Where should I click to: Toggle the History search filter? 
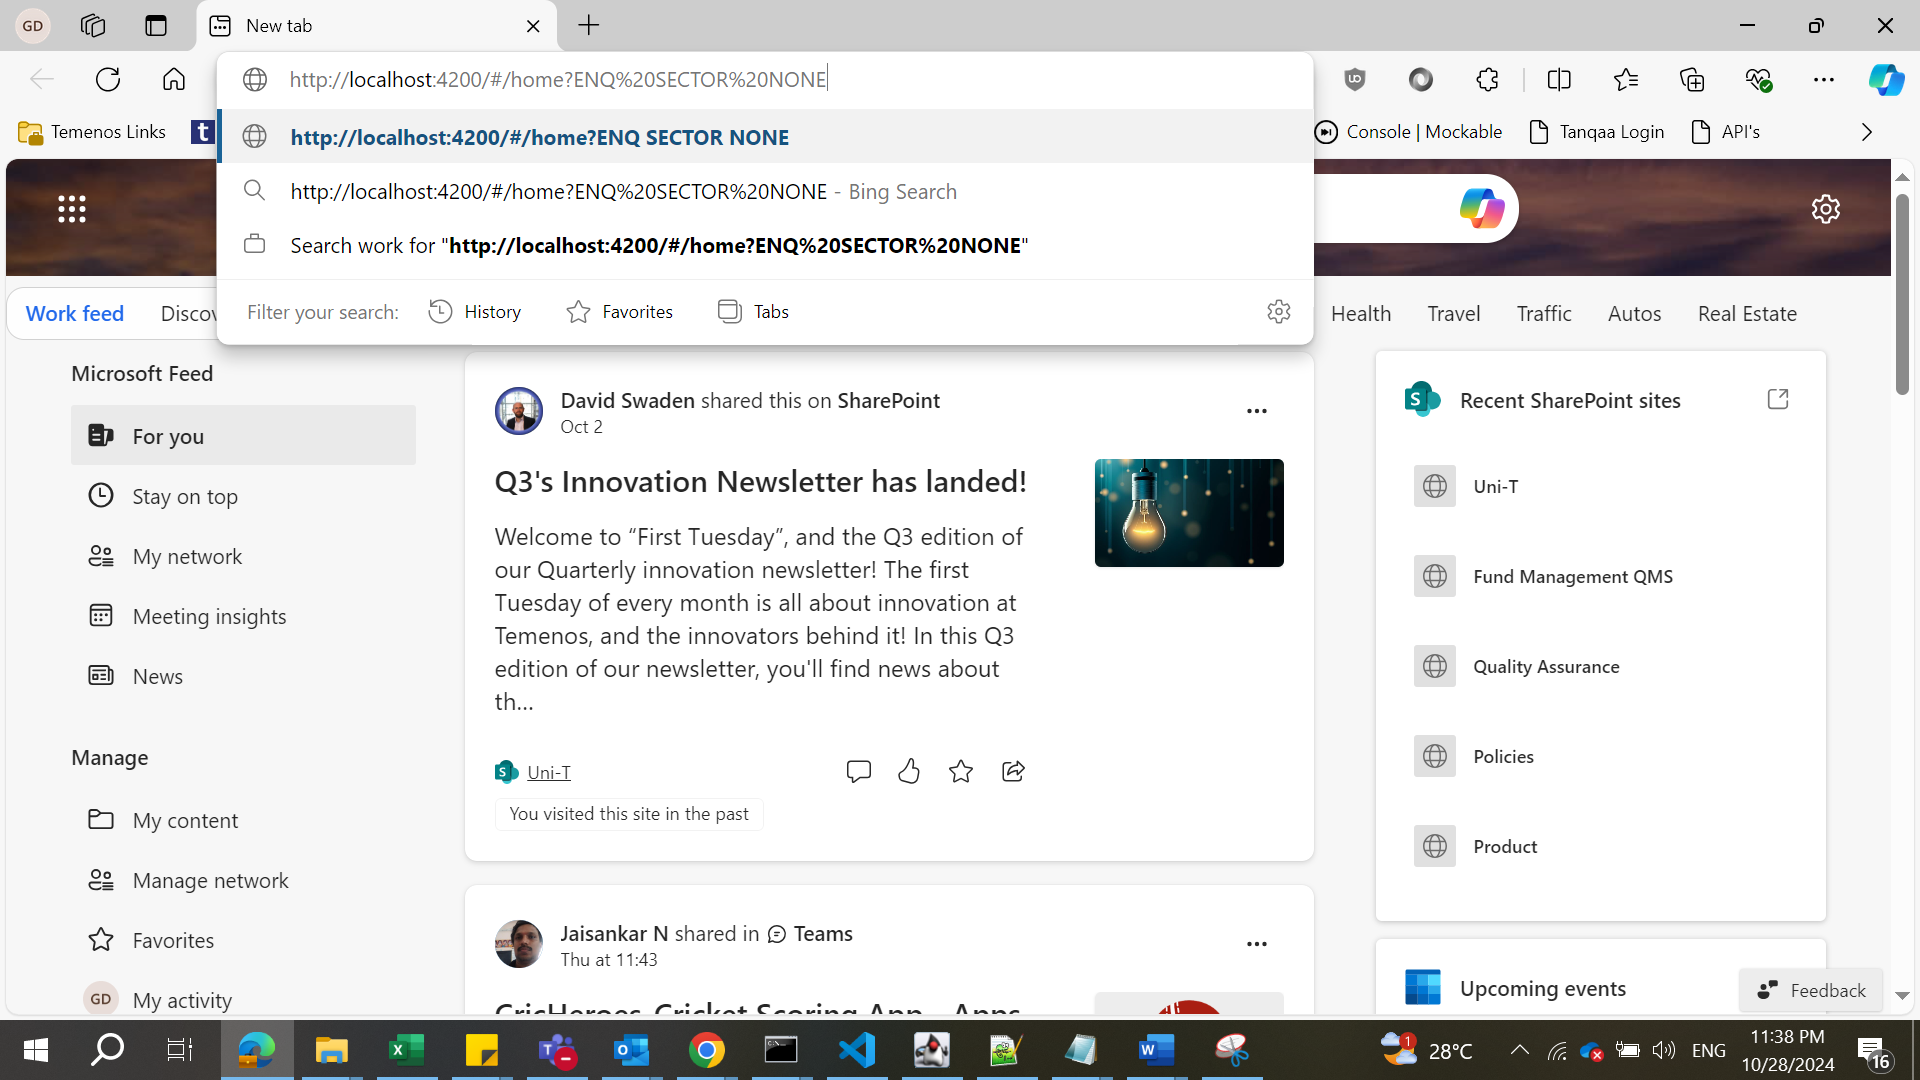475,312
